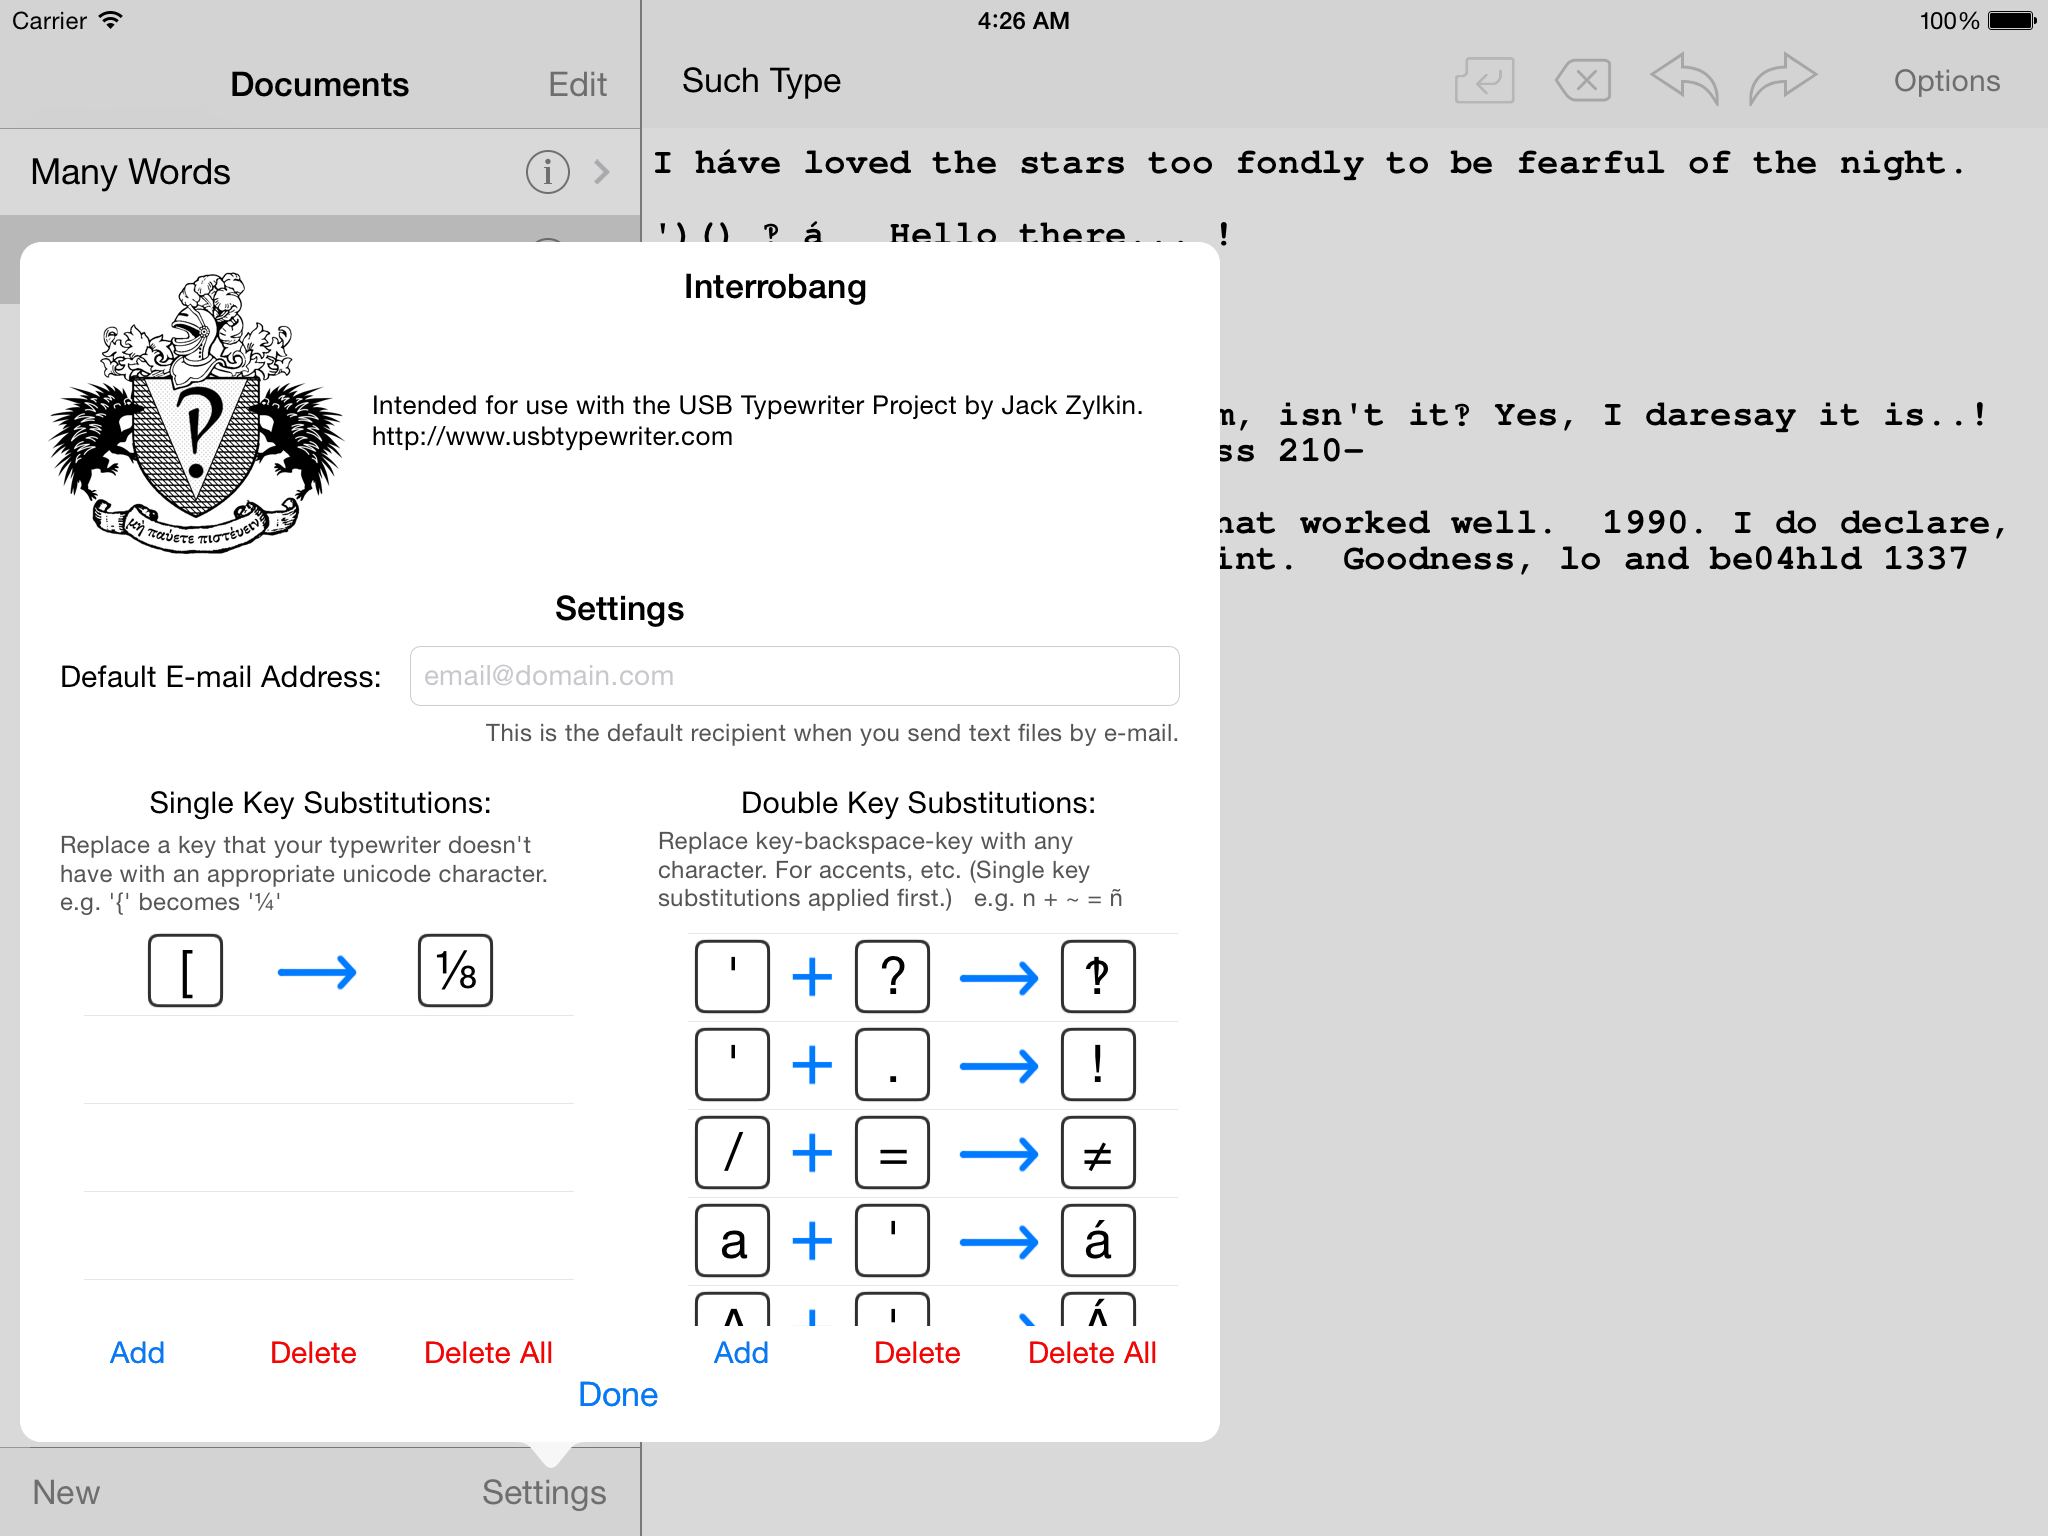Expand Many Words row chevron
2048x1536 pixels.
pyautogui.click(x=601, y=172)
